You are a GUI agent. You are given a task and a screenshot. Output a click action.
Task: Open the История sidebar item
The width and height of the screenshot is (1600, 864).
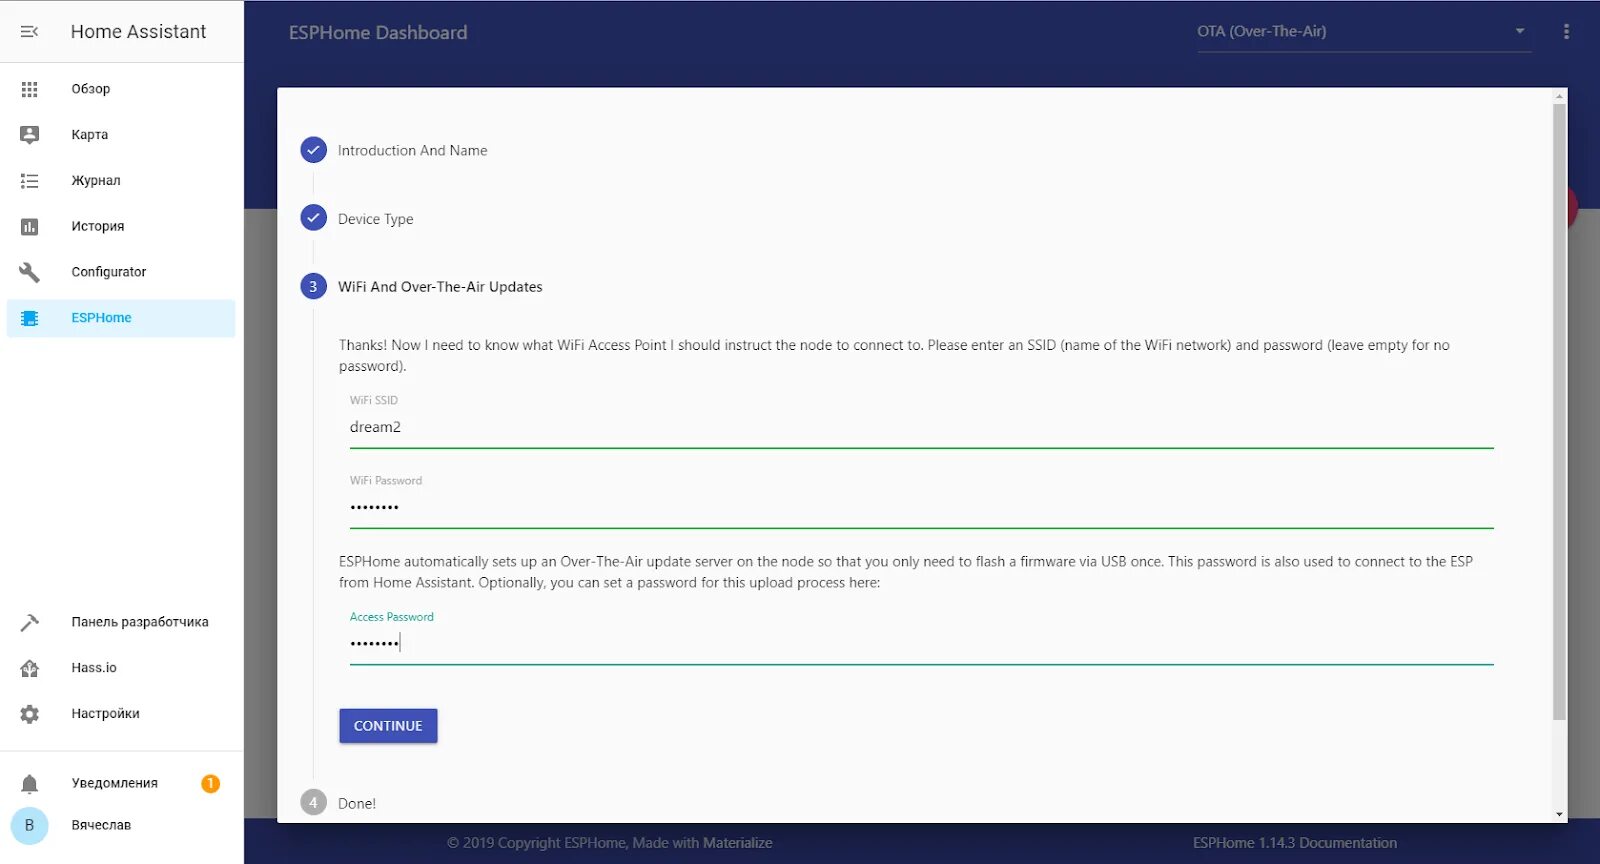click(121, 227)
